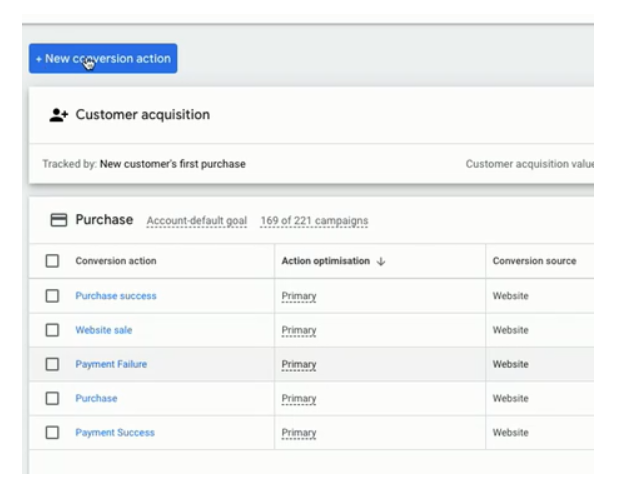Image resolution: width=618 pixels, height=485 pixels.
Task: Click Primary in the Website sale row
Action: (299, 331)
